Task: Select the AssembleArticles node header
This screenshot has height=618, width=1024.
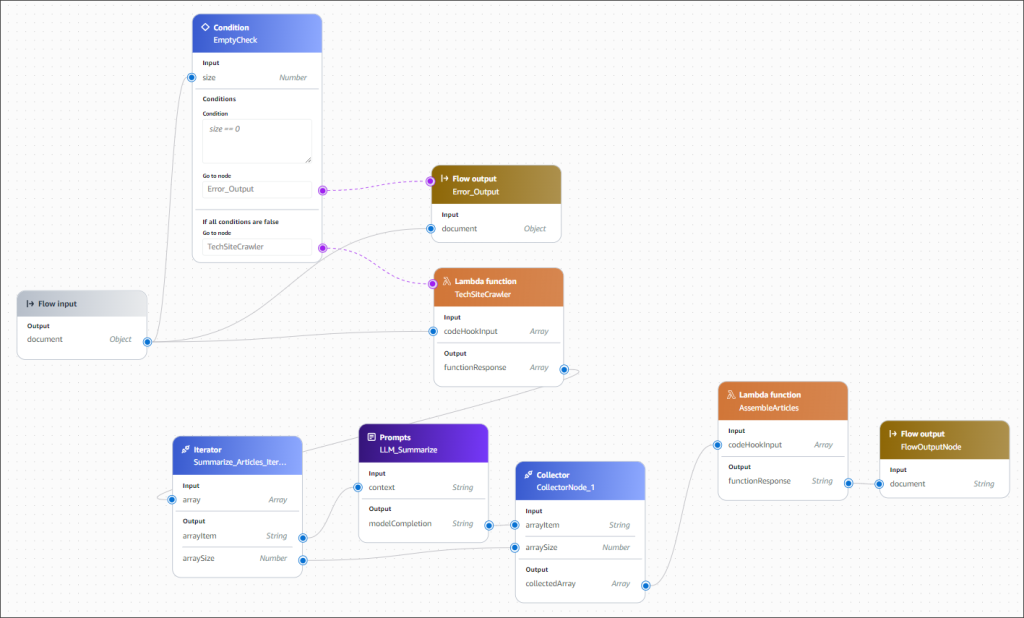Action: point(783,401)
